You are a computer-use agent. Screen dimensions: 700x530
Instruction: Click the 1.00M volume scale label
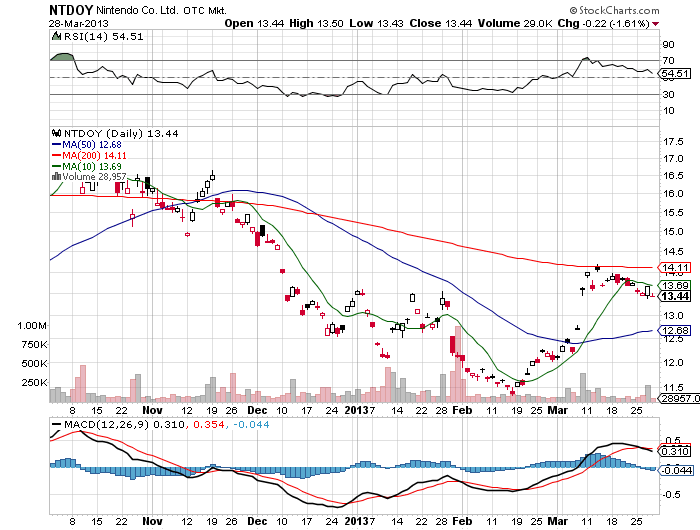32,326
